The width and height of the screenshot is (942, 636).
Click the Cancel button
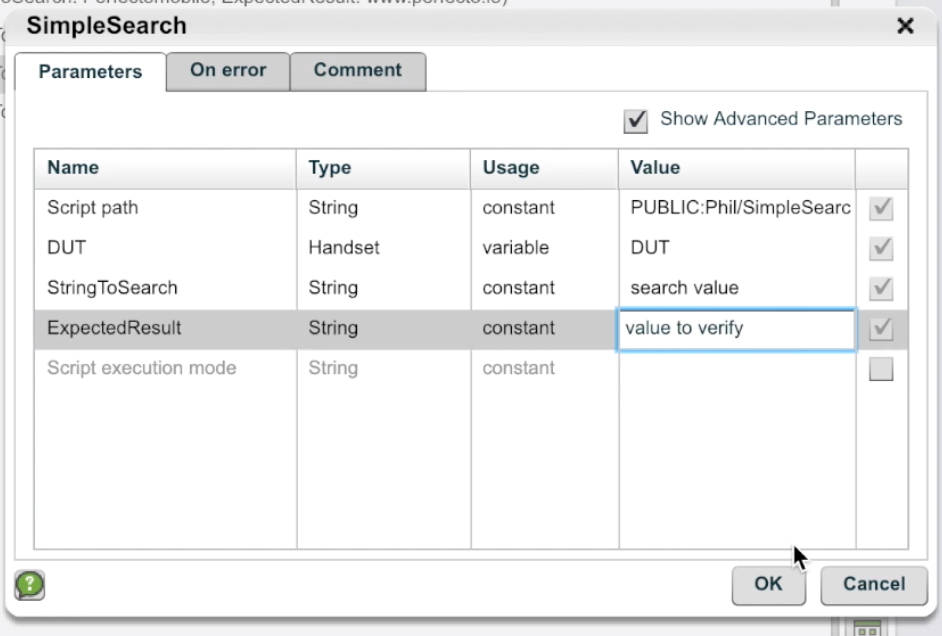[873, 584]
